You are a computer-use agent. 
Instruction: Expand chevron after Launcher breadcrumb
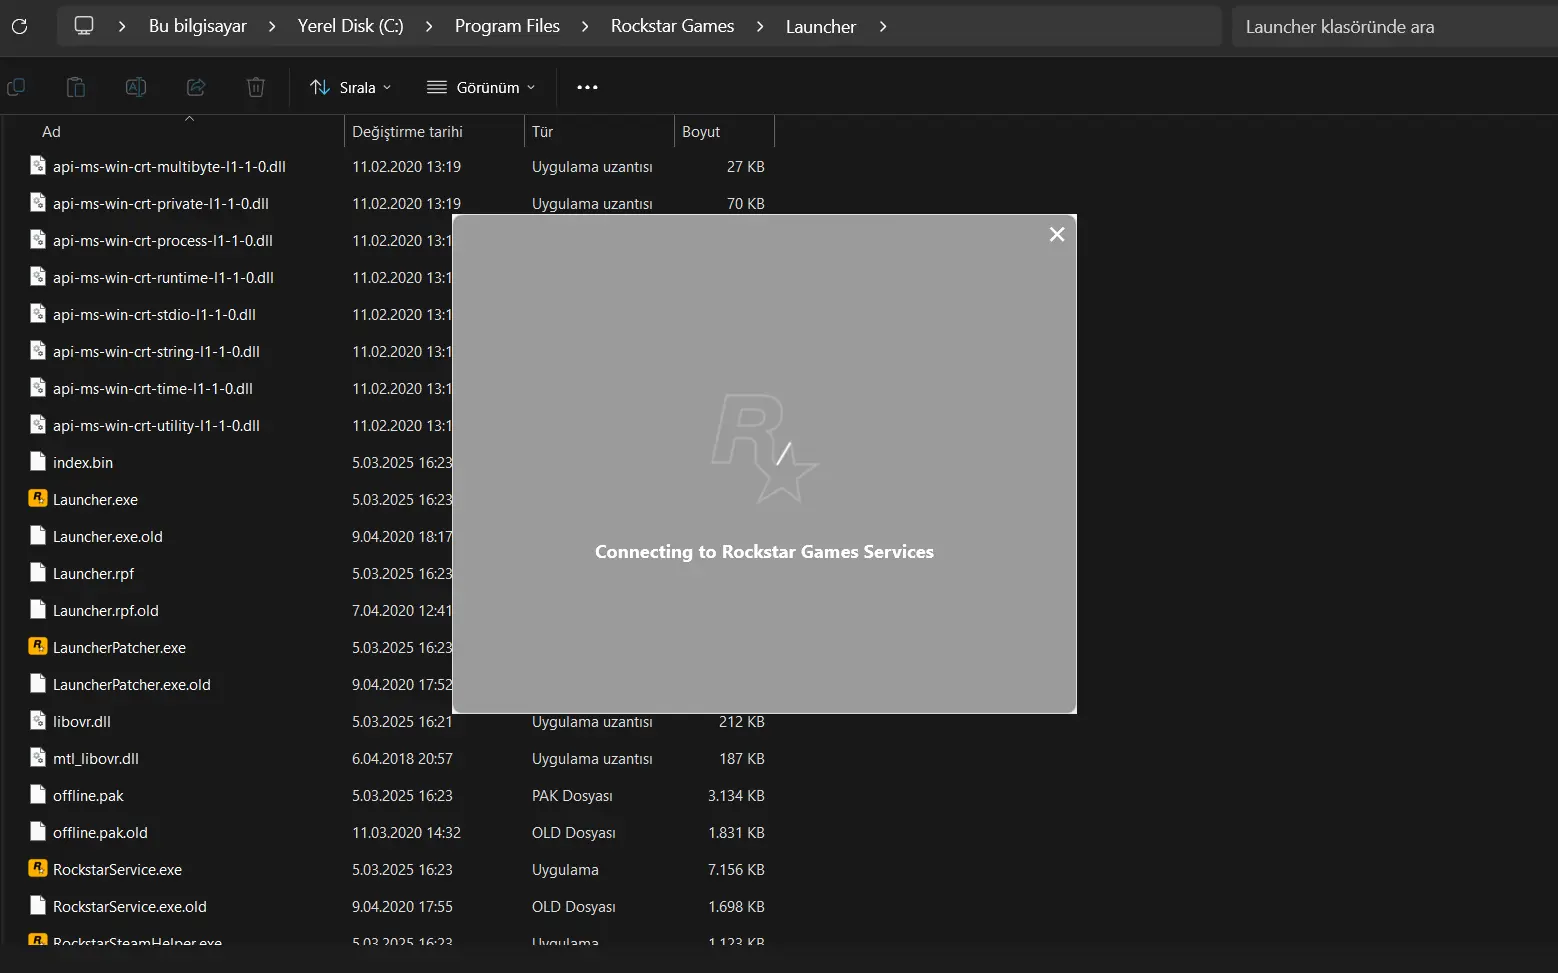(x=883, y=27)
